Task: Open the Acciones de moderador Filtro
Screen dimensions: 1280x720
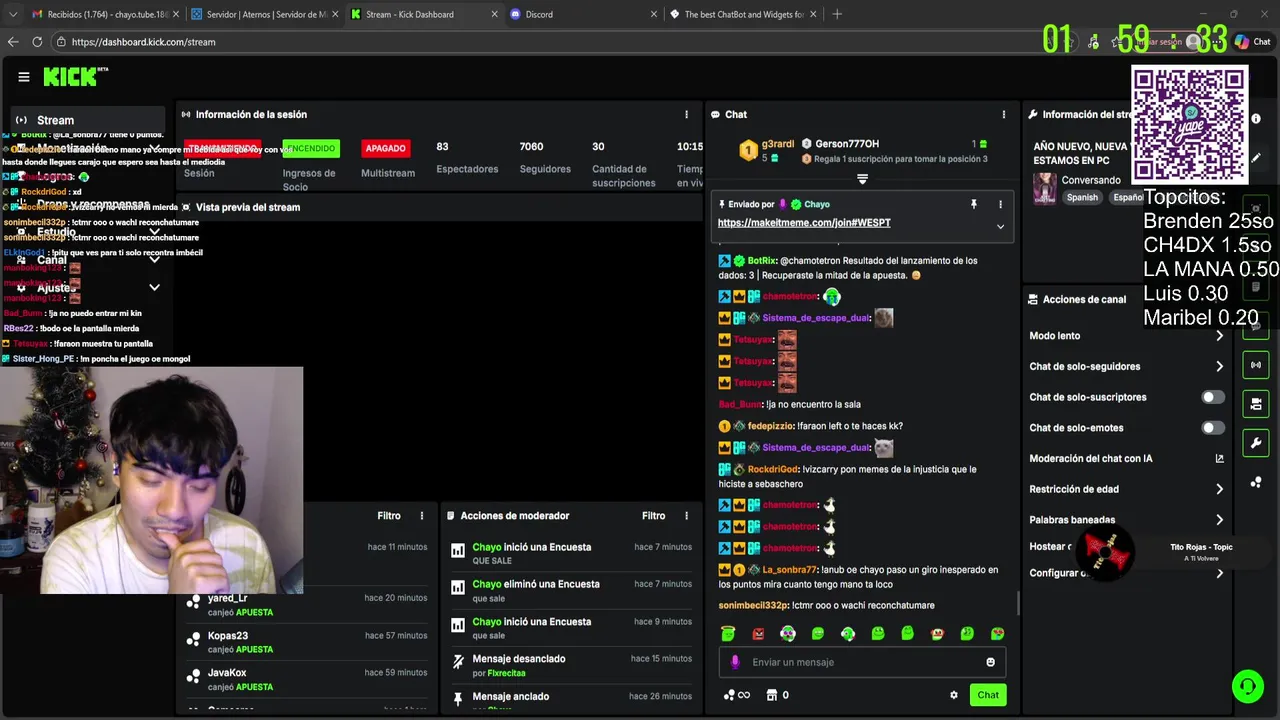Action: tap(653, 516)
